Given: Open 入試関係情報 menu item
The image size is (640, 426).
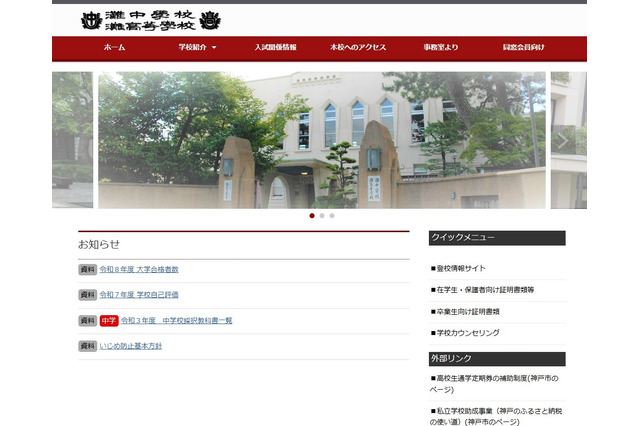Looking at the screenshot, I should click(x=276, y=47).
